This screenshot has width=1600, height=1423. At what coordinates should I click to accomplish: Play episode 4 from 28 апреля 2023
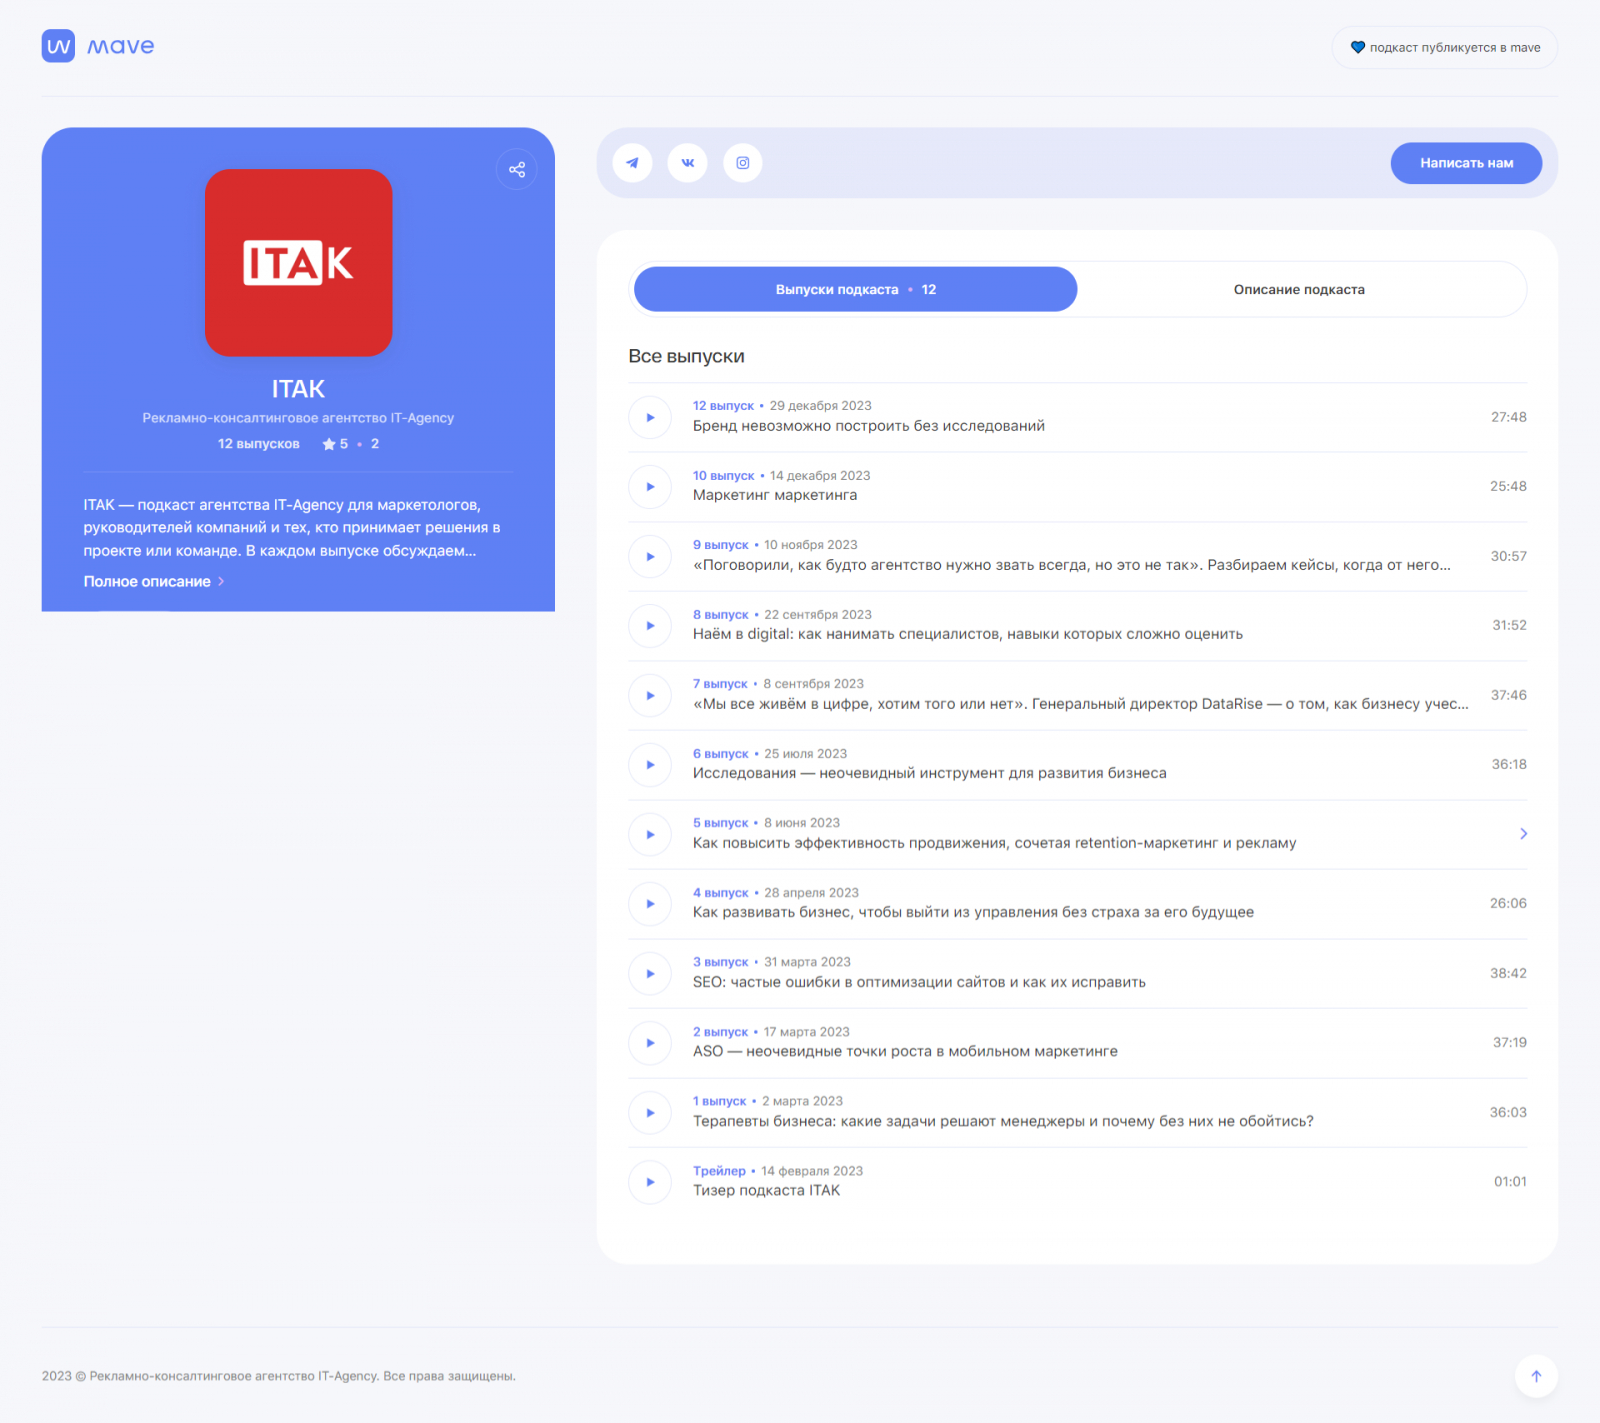tap(650, 904)
